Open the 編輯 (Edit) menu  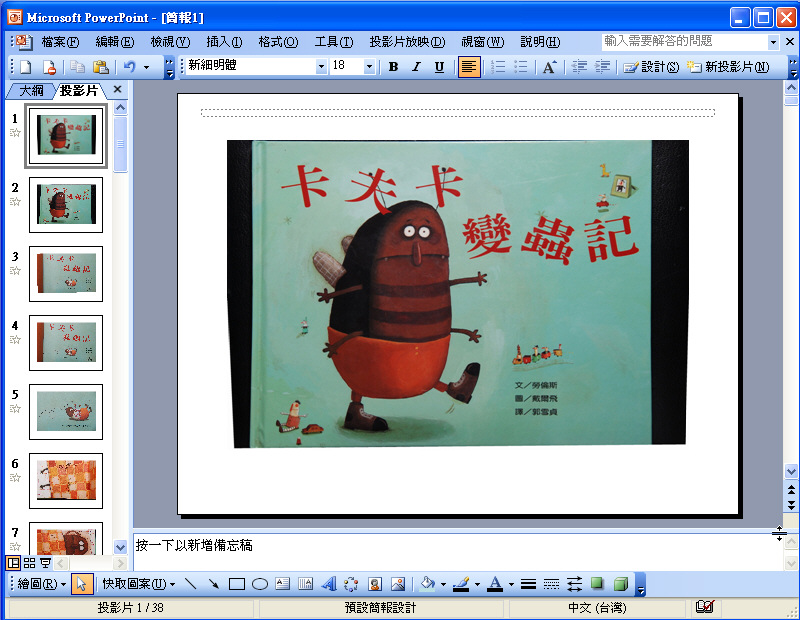tap(115, 42)
